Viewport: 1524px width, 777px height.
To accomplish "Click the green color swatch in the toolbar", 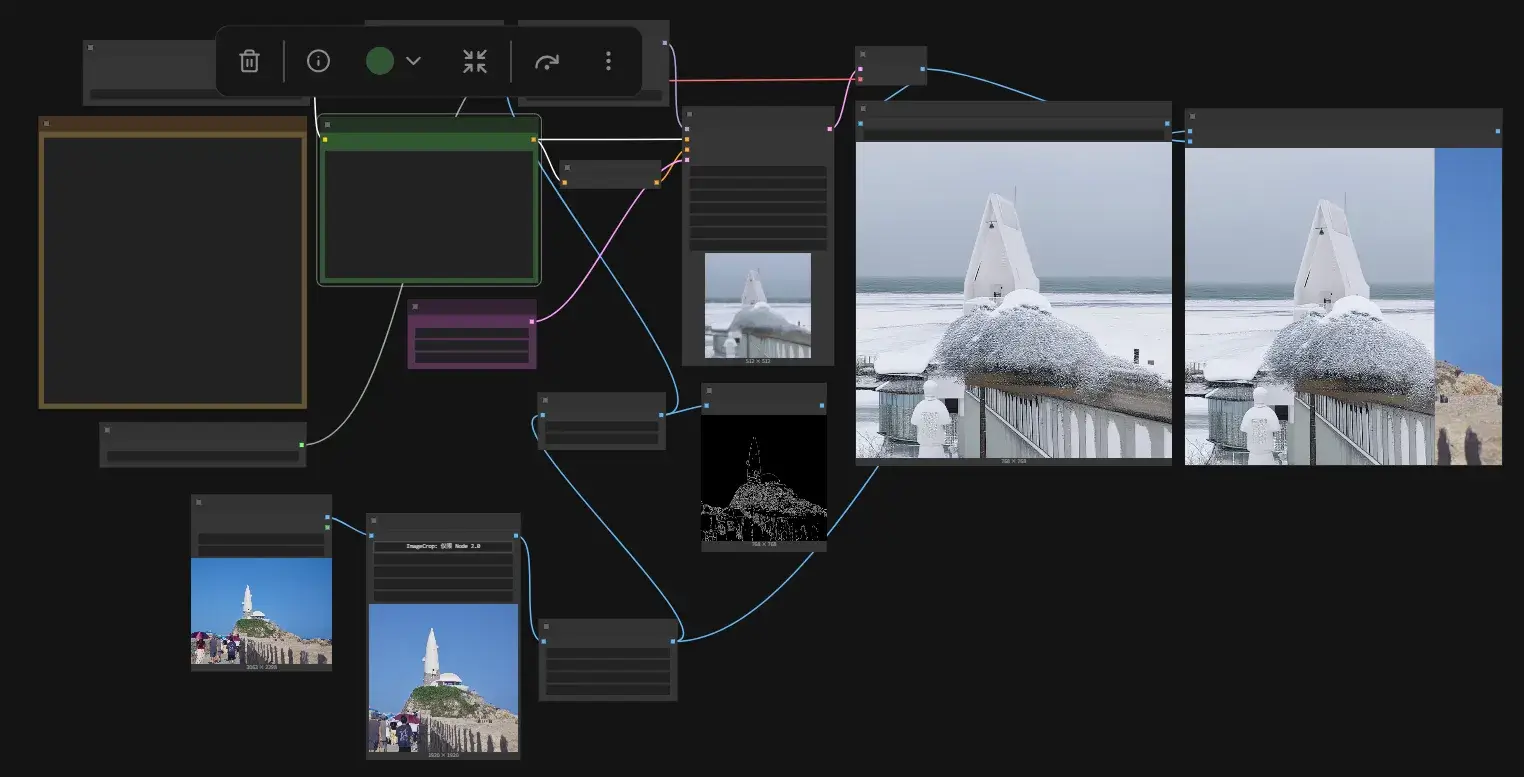I will 379,61.
